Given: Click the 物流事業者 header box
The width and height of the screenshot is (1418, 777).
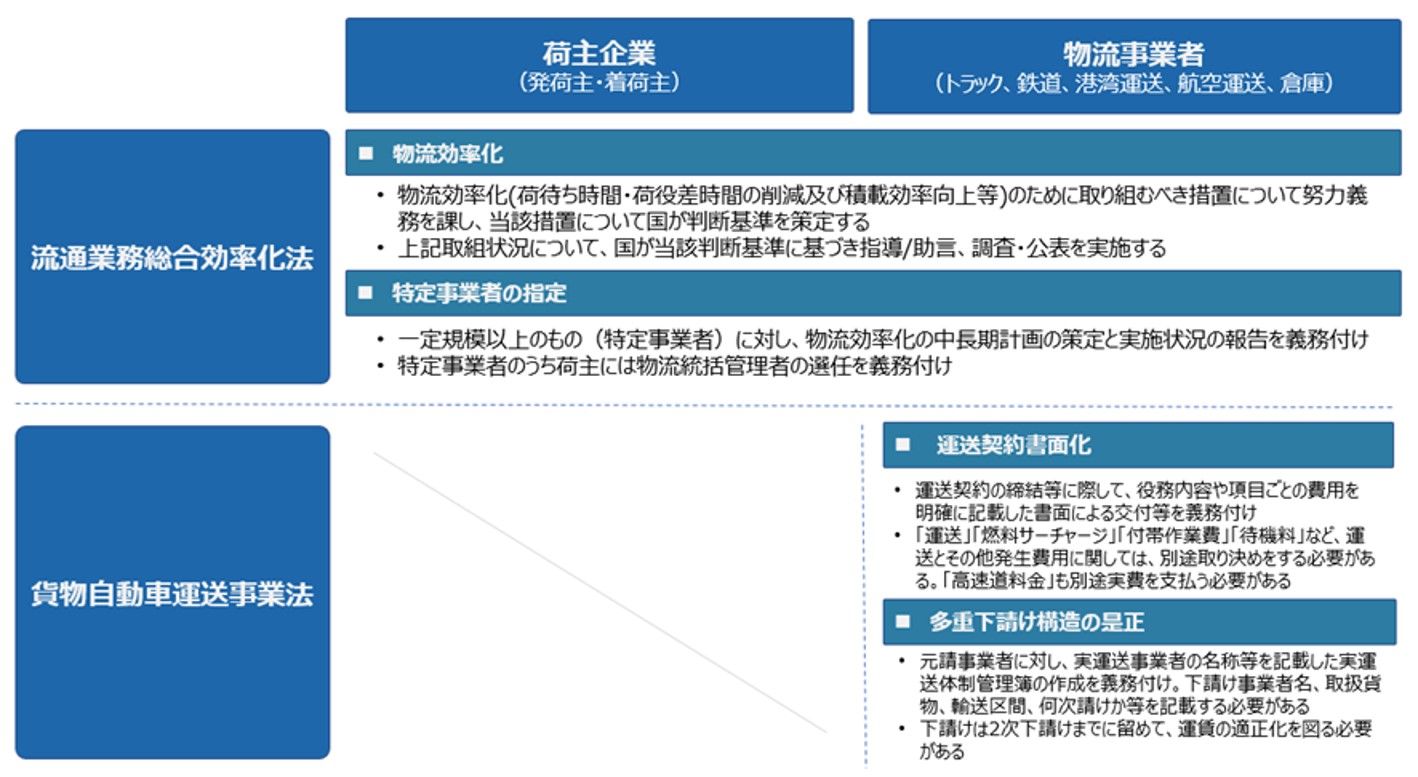Looking at the screenshot, I should pyautogui.click(x=1134, y=65).
